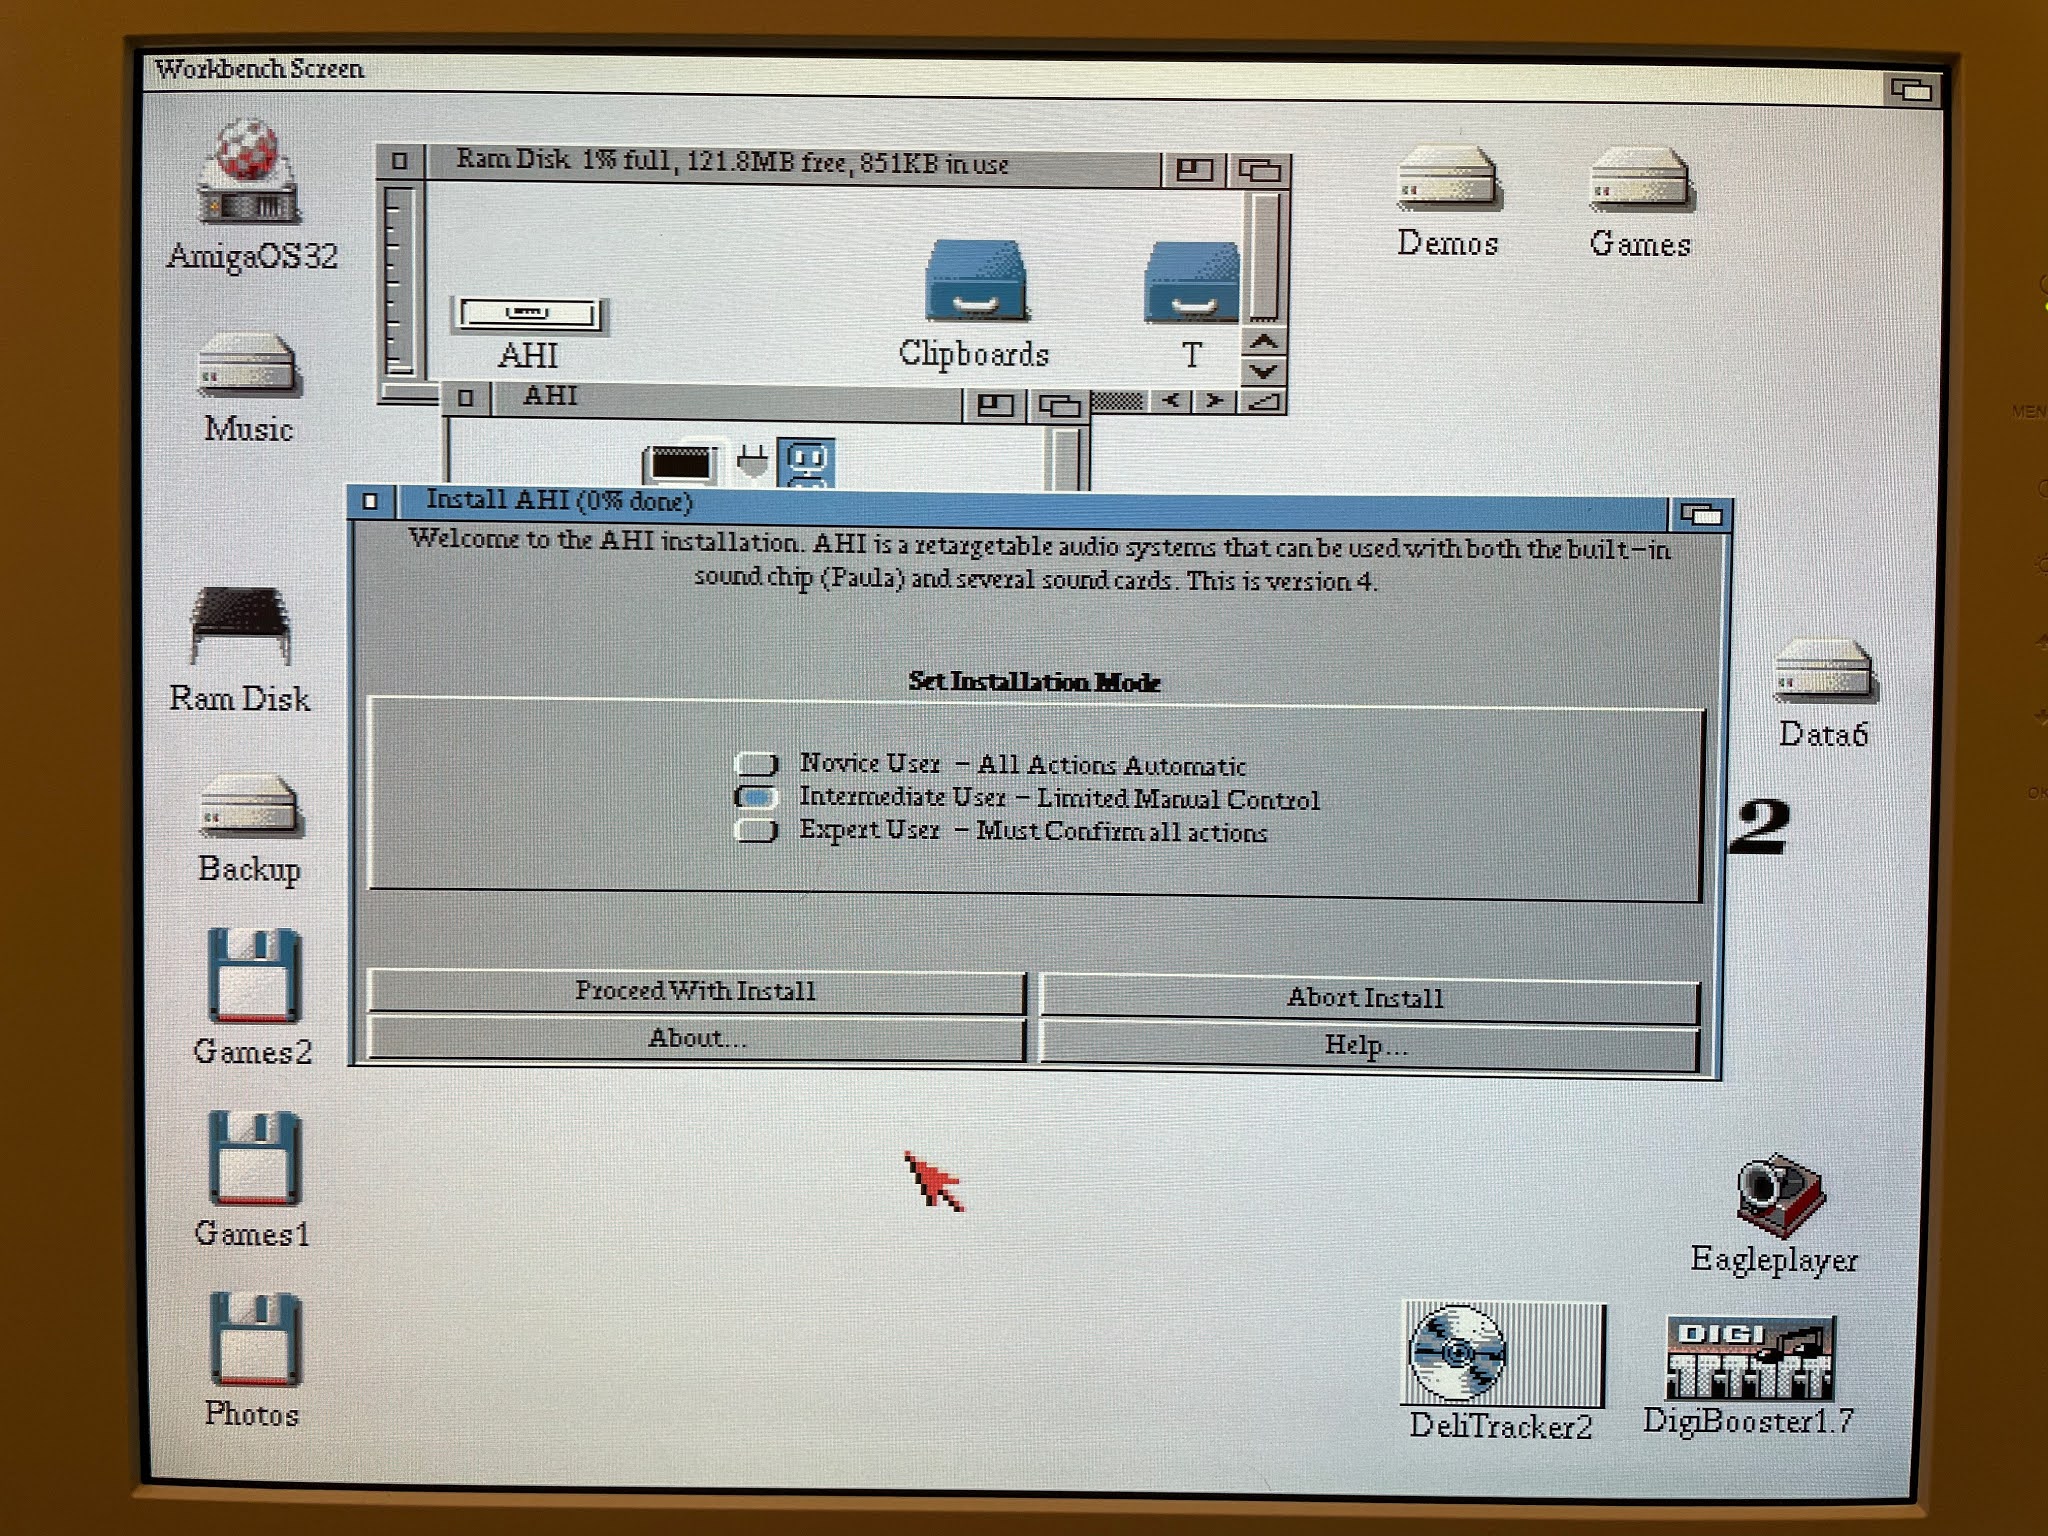Open the About... button in installer

(696, 1038)
